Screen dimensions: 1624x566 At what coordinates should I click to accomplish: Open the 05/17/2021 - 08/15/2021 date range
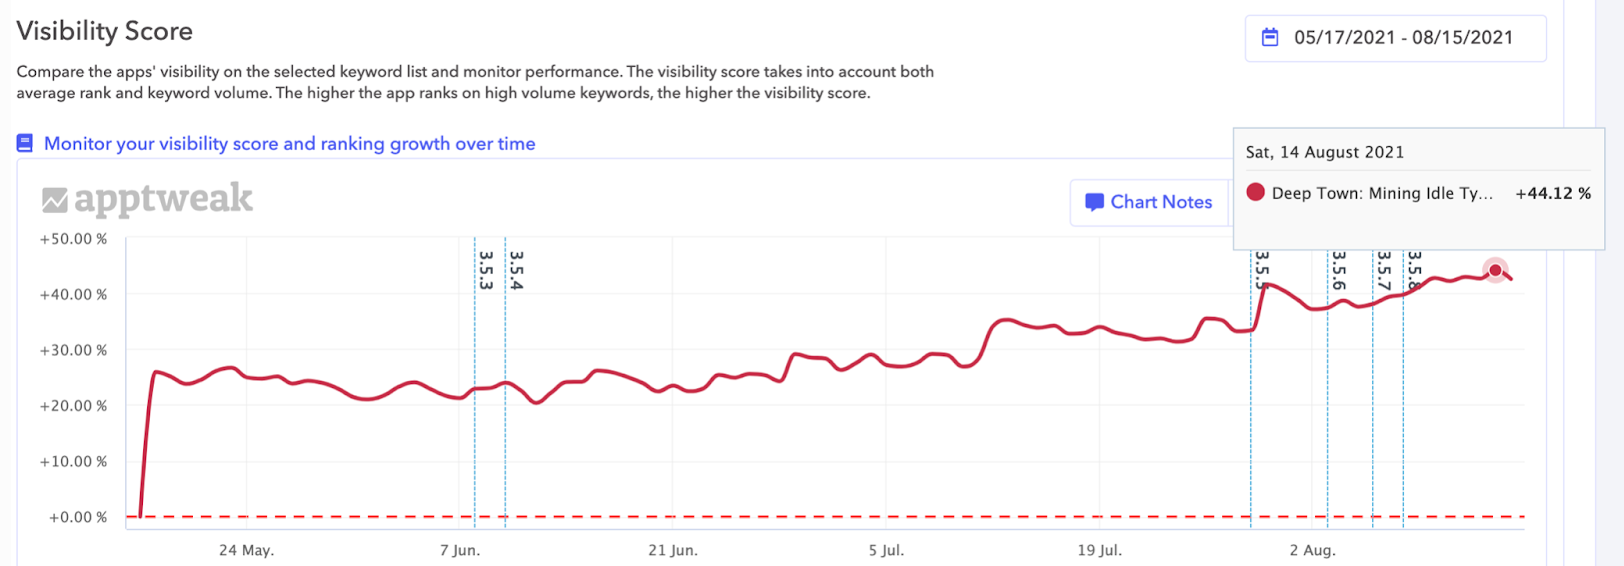click(x=1402, y=38)
